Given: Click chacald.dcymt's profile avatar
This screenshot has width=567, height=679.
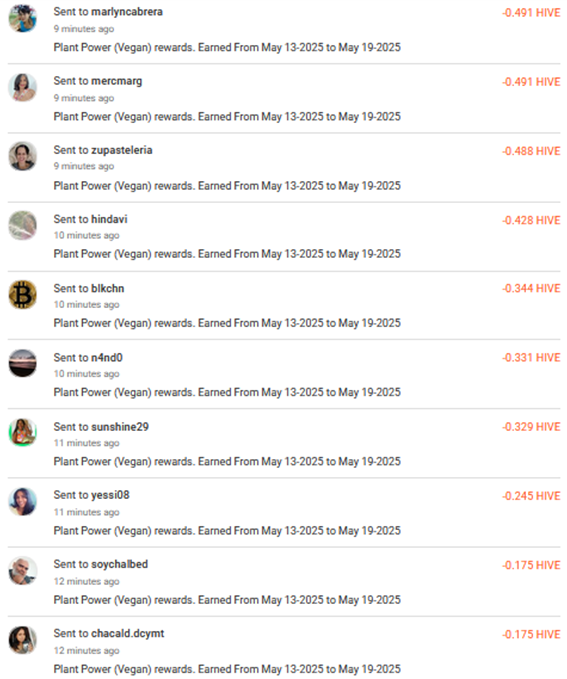Looking at the screenshot, I should click(23, 640).
